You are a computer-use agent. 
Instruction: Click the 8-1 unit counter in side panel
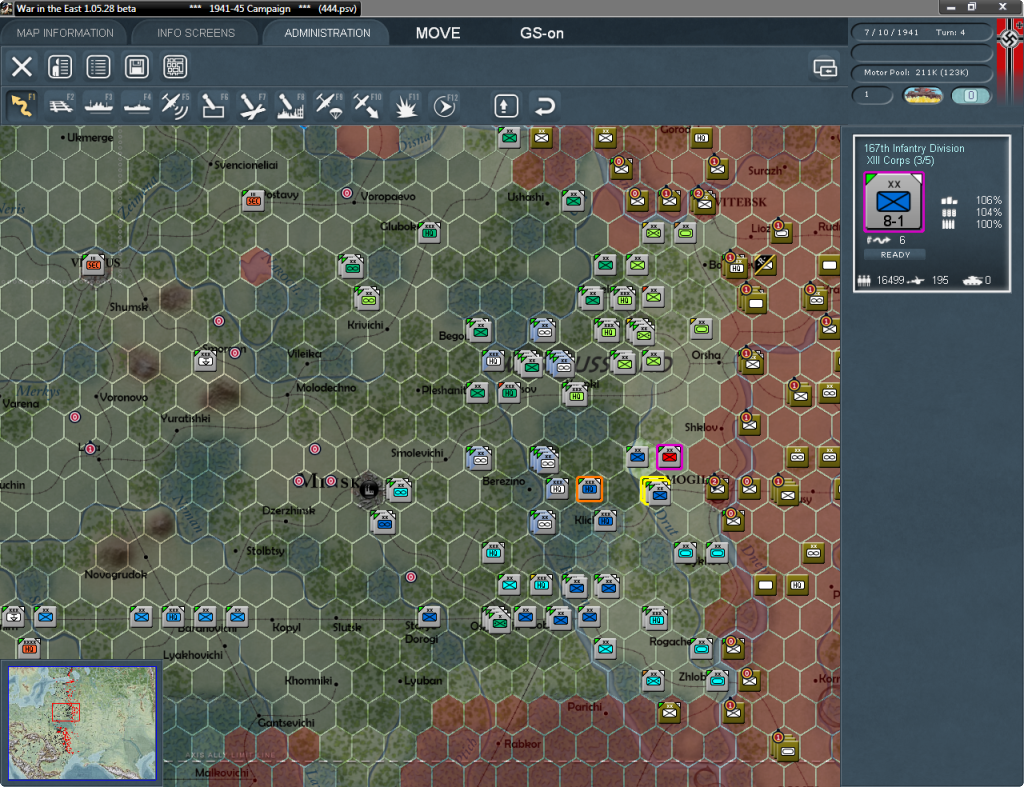click(x=893, y=202)
